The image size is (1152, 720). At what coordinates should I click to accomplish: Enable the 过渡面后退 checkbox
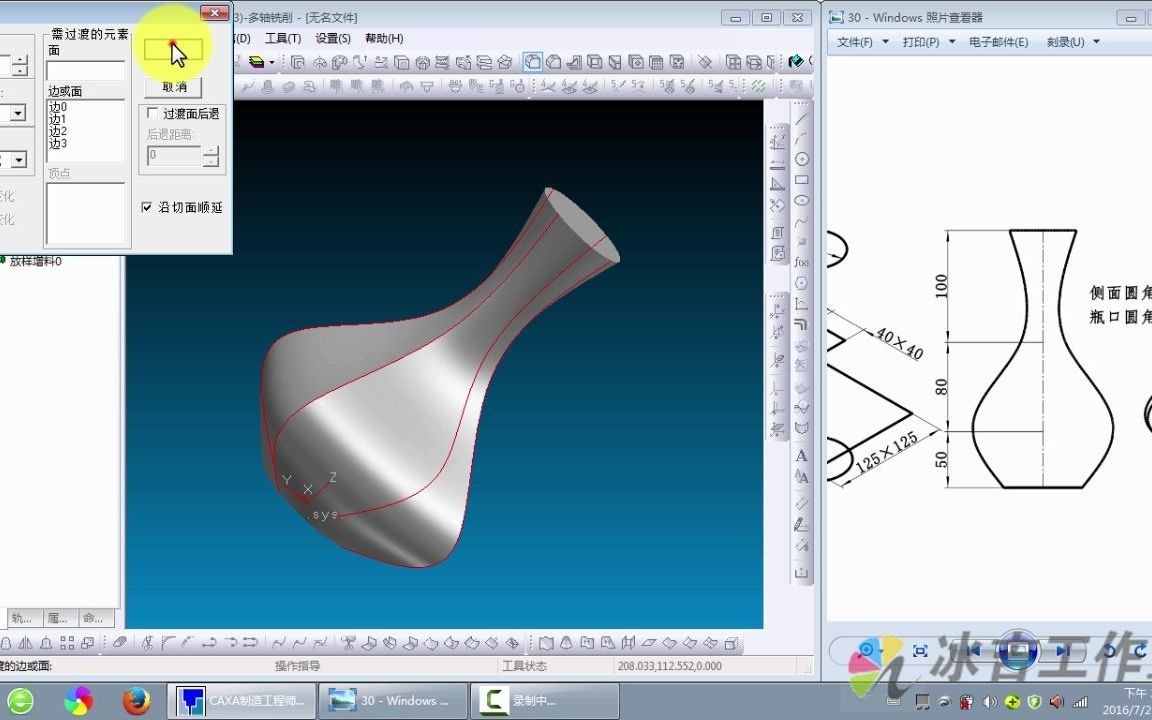tap(152, 113)
